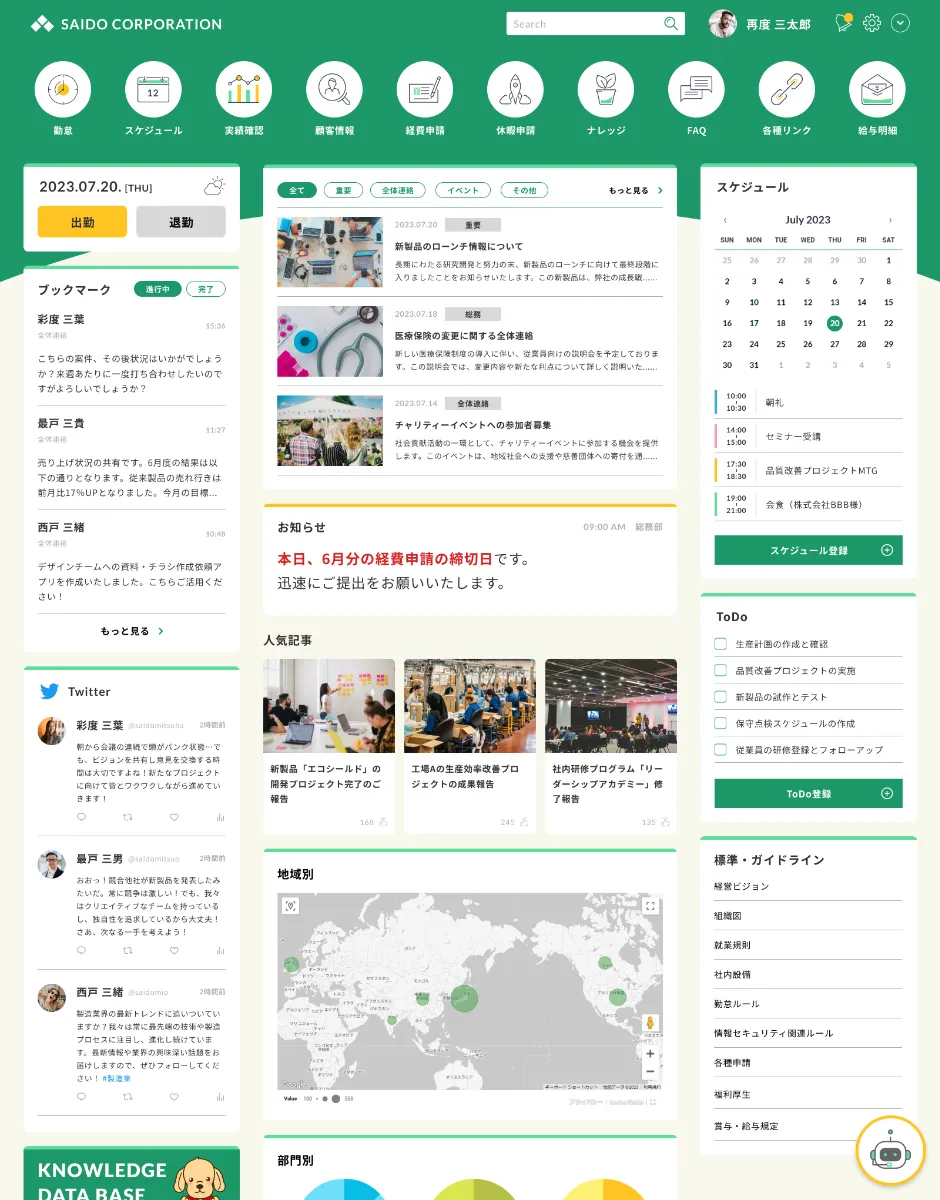The width and height of the screenshot is (940, 1200).
Task: Click the map zoom out minus button
Action: point(650,1071)
